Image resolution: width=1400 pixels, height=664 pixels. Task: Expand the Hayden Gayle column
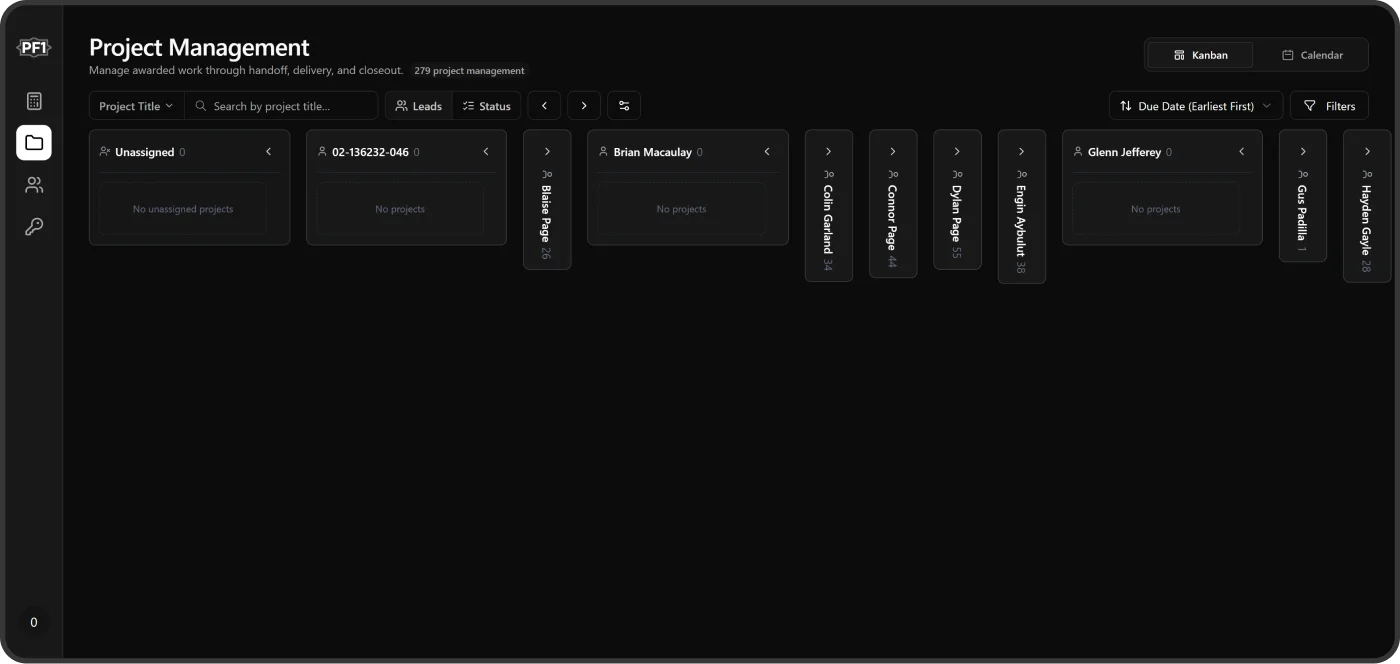(1367, 152)
